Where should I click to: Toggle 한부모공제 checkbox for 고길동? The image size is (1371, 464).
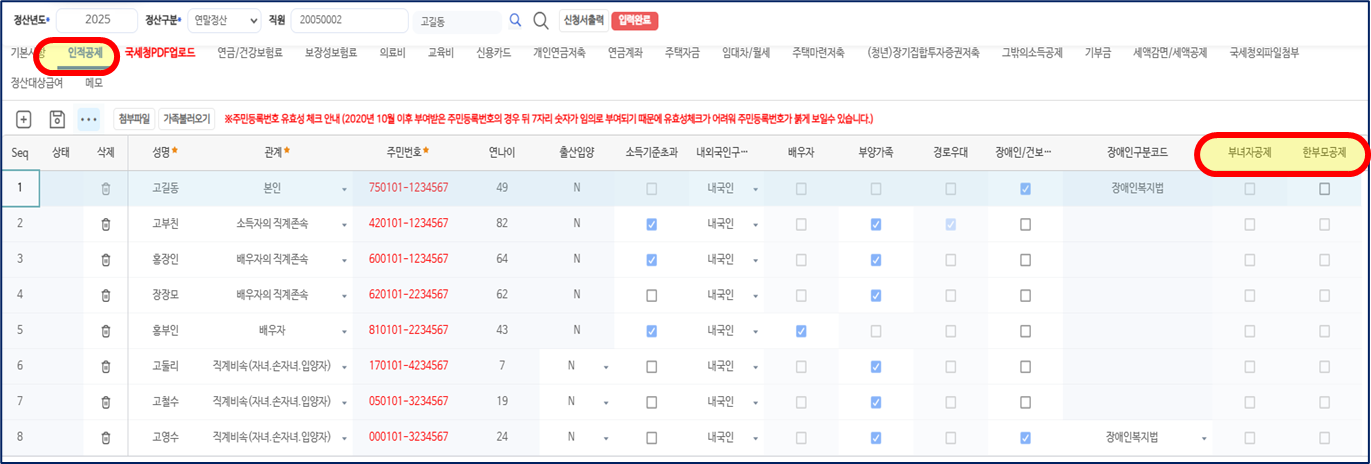point(1324,189)
